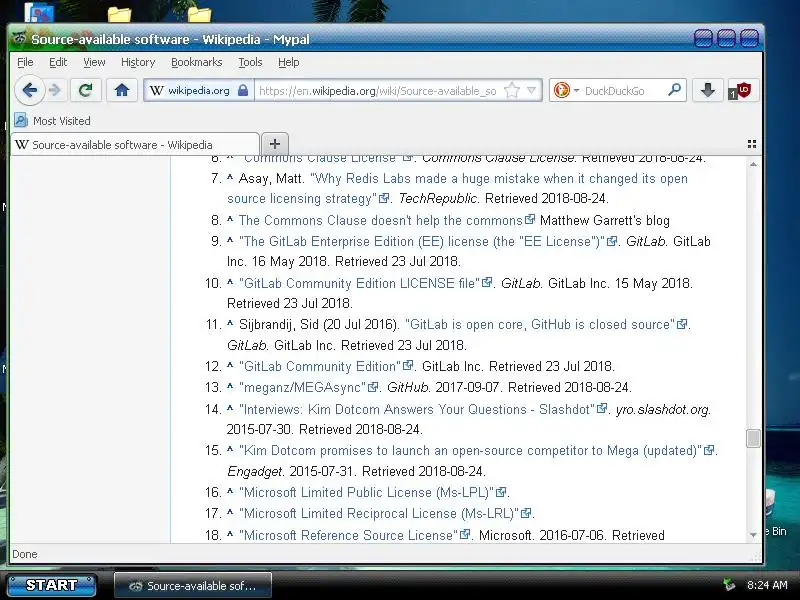Viewport: 800px width, 600px height.
Task: Open the History menu
Action: 138,62
